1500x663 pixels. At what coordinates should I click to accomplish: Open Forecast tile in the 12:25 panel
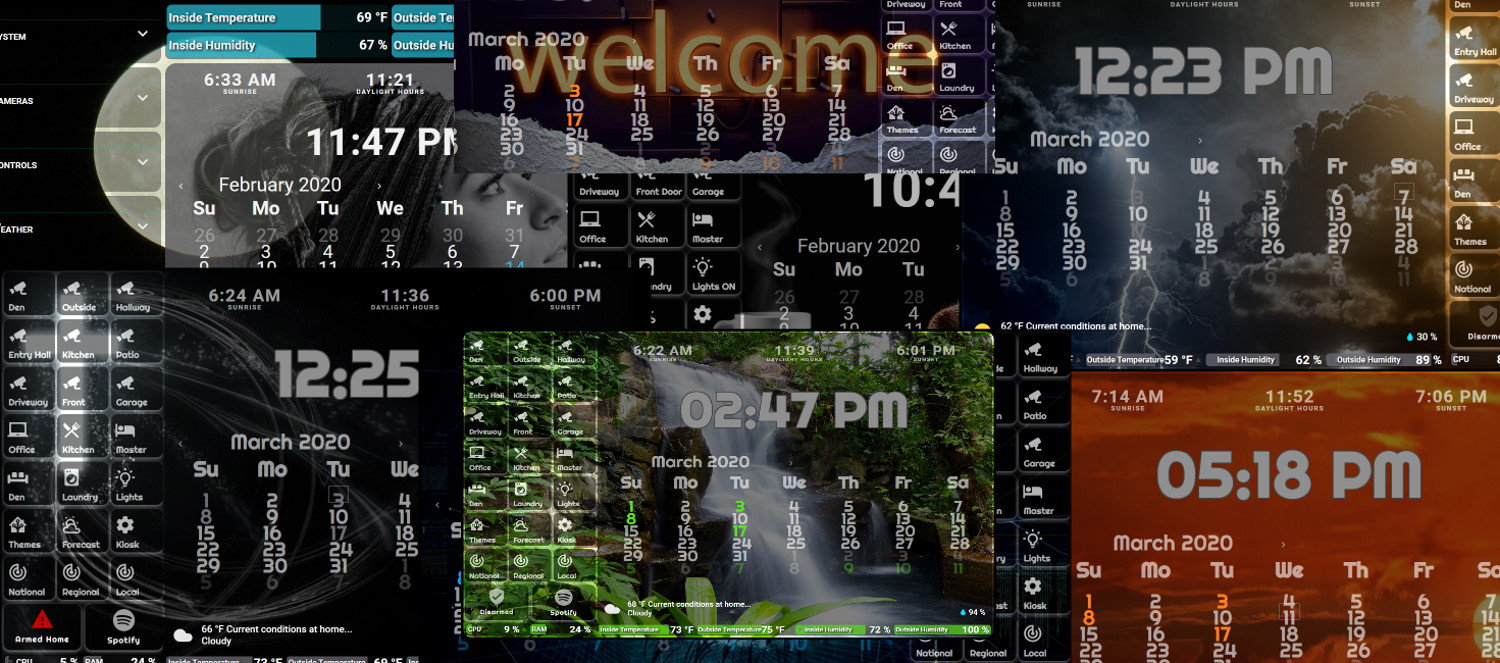(80, 531)
